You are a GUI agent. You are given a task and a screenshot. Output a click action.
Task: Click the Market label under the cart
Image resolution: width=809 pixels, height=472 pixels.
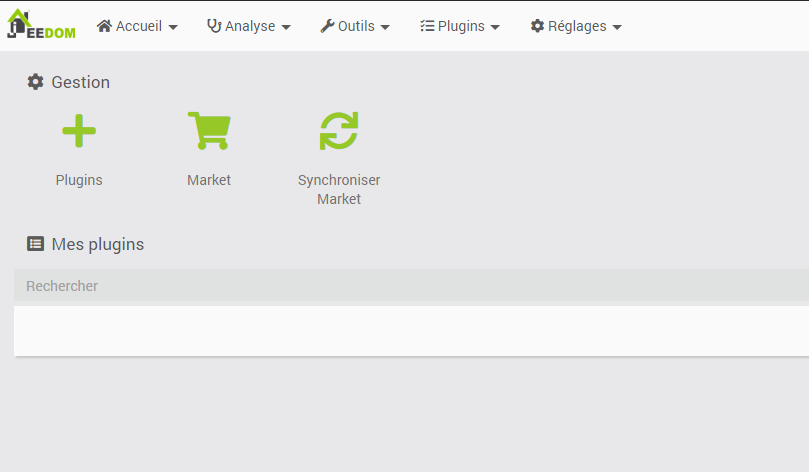click(209, 180)
